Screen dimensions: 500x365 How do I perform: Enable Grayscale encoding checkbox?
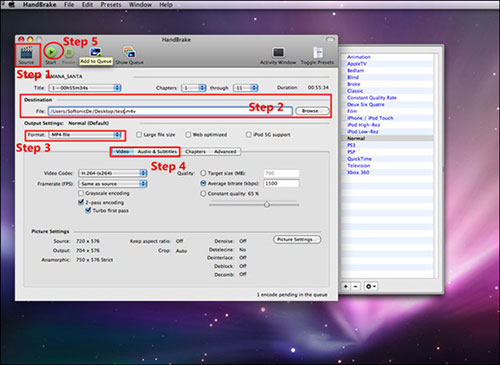click(x=81, y=193)
